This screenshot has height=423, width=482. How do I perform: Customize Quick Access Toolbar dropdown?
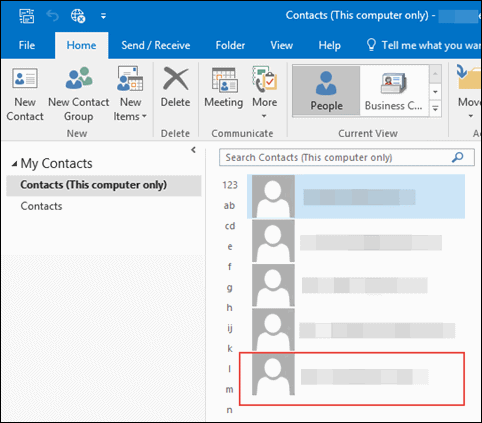(x=103, y=16)
